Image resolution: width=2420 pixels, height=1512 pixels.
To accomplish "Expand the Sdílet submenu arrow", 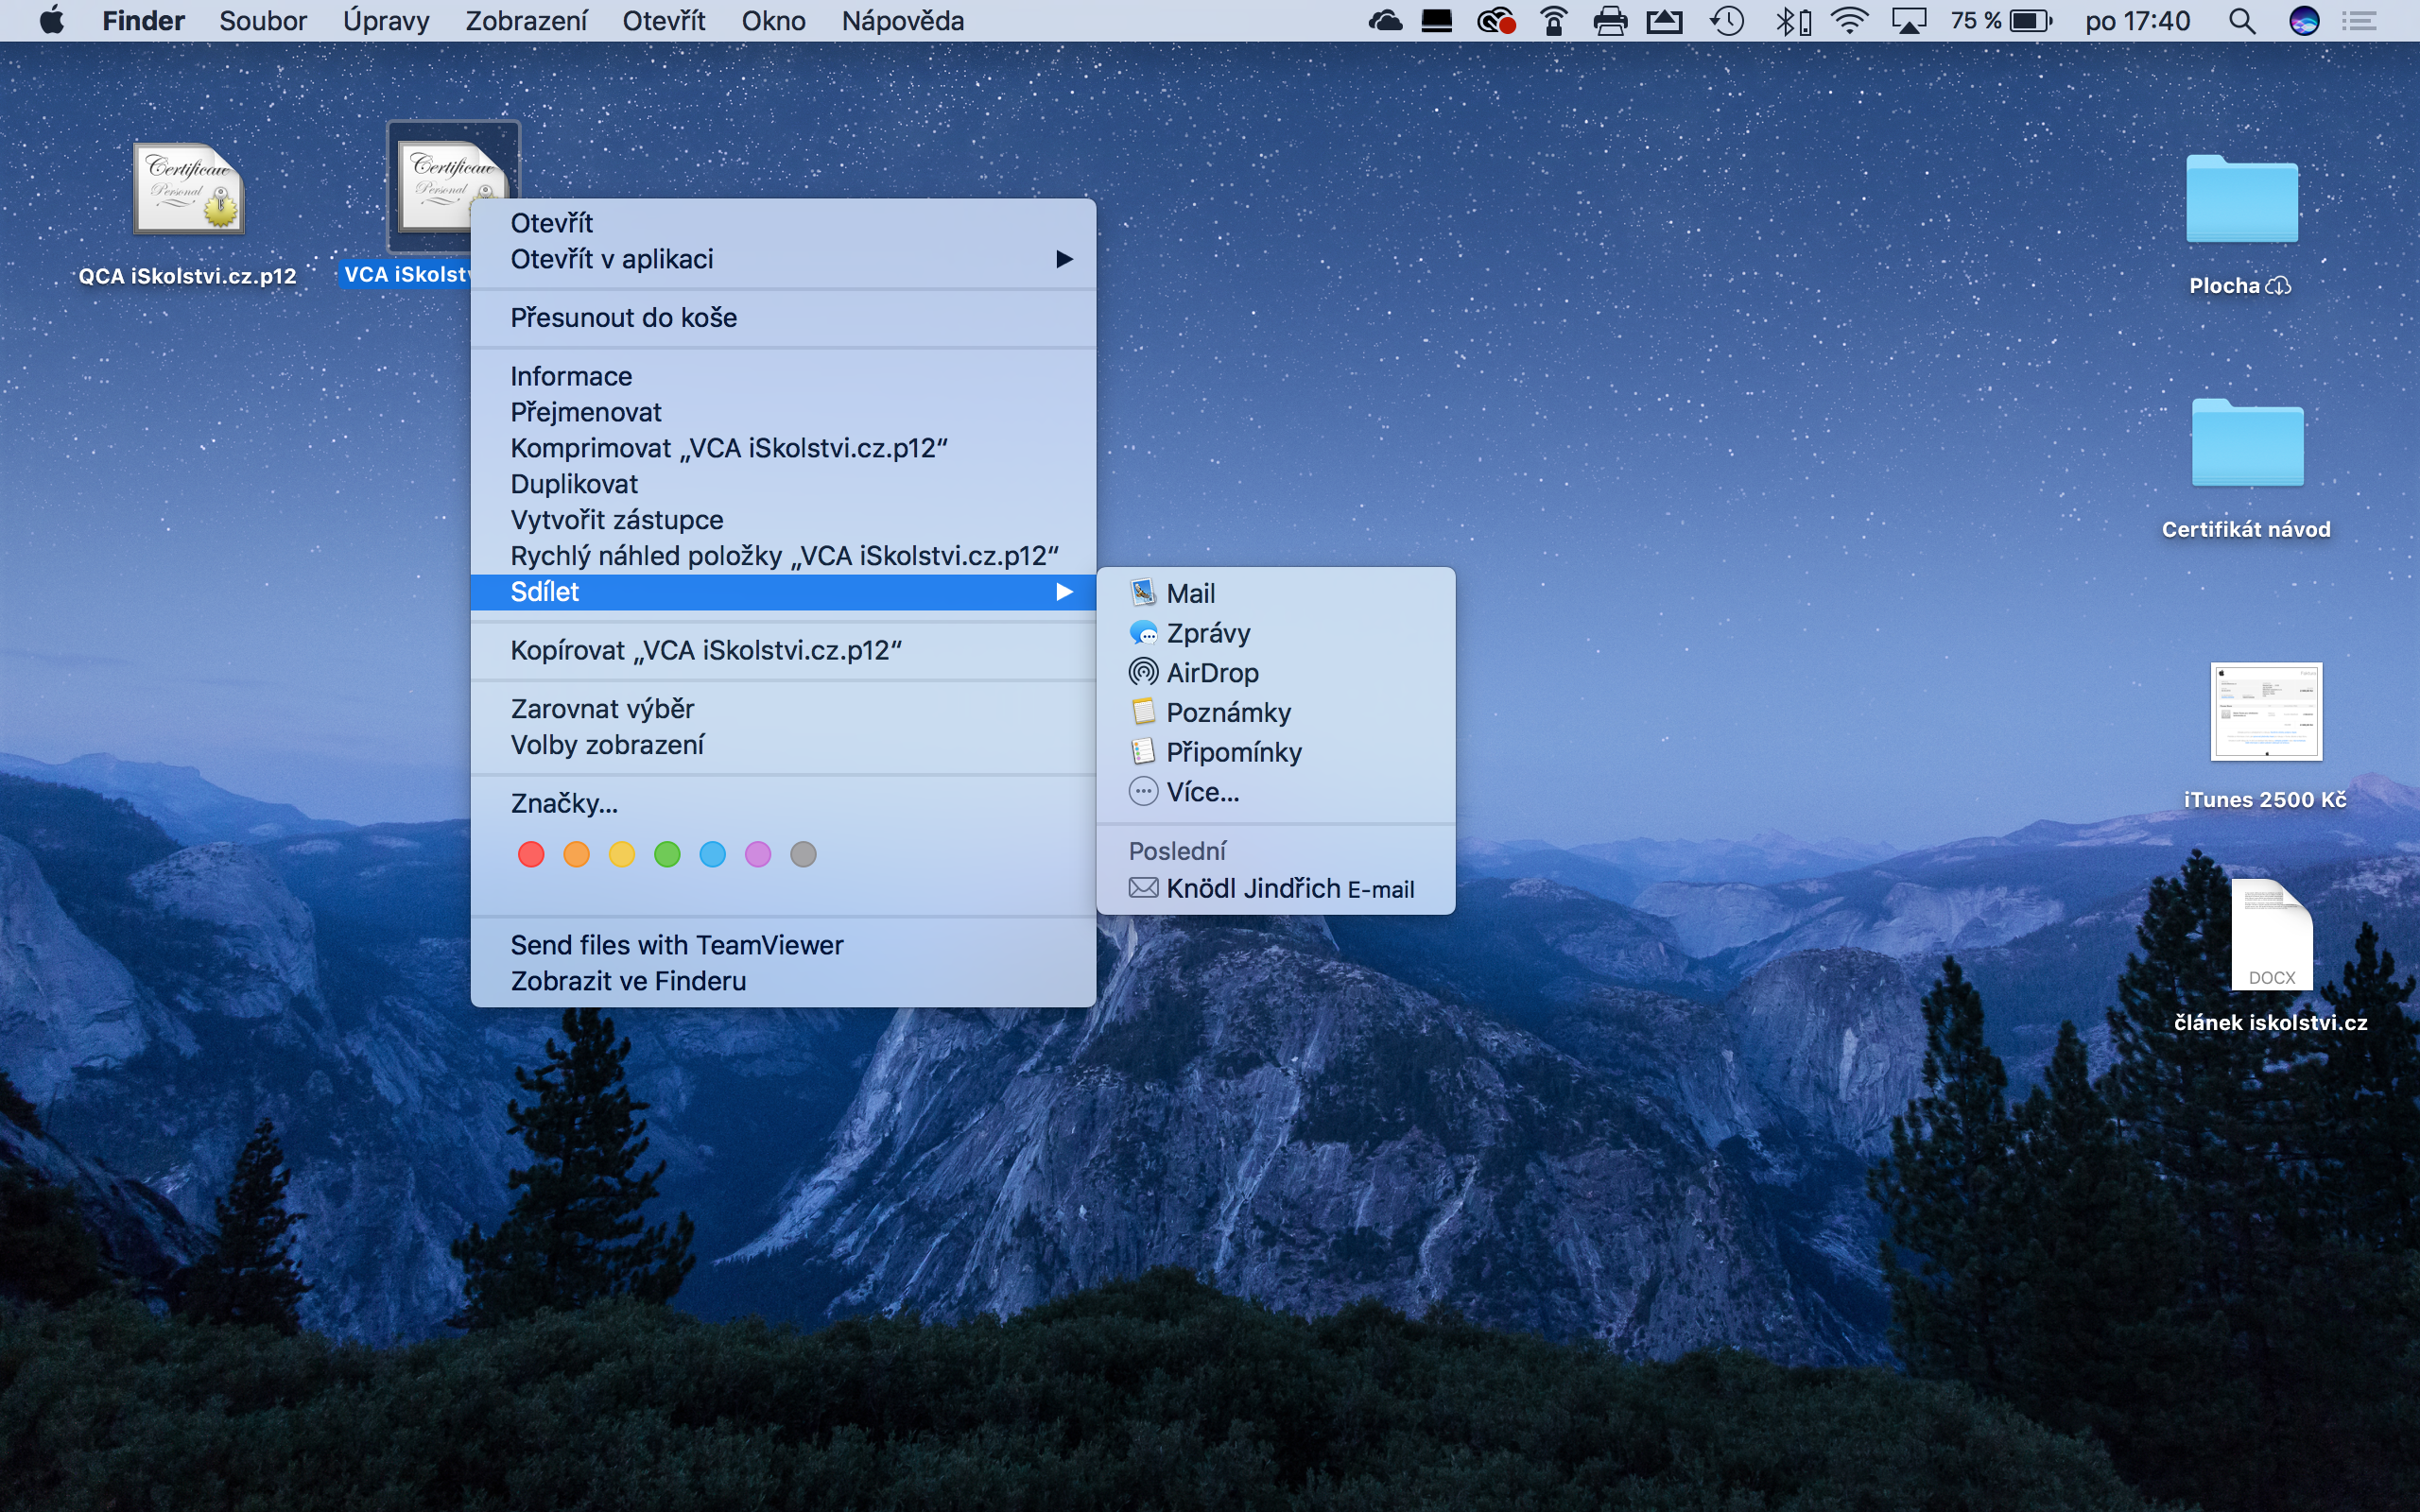I will [x=1064, y=592].
